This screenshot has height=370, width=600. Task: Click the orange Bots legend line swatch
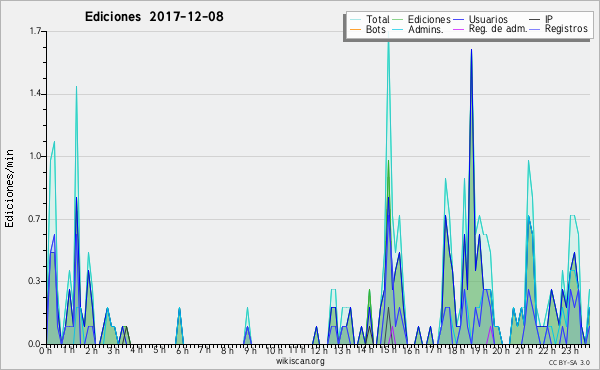(355, 29)
